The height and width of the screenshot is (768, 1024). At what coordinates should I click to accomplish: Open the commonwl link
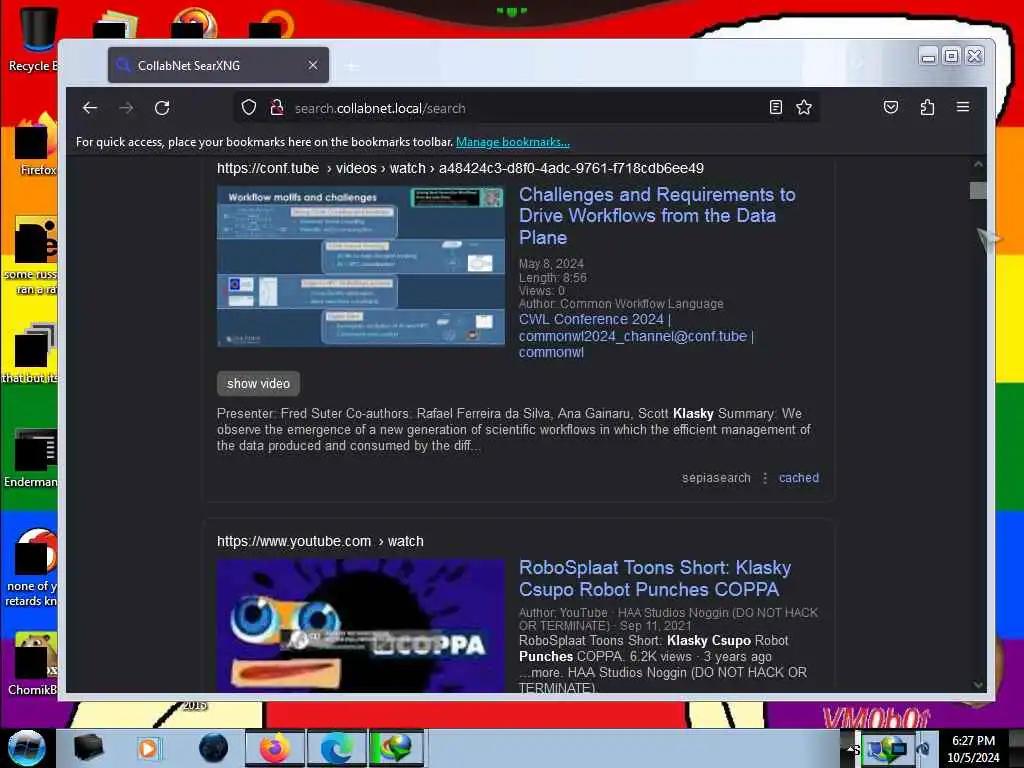(x=551, y=353)
